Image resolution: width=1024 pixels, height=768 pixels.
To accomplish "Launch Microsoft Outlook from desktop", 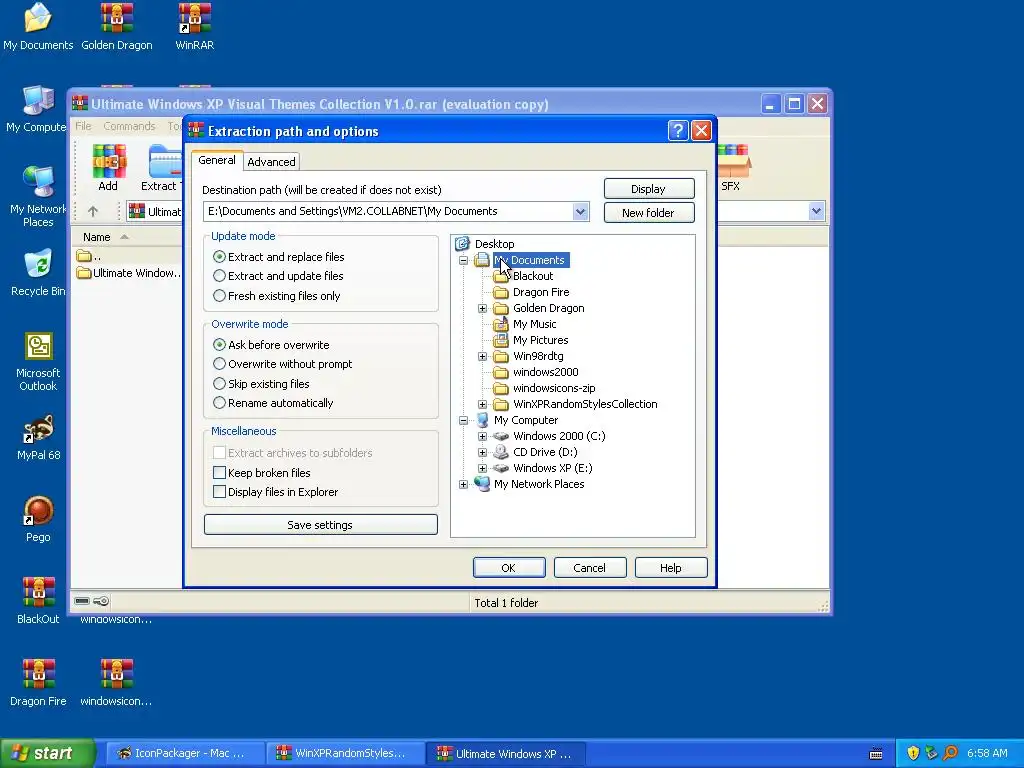I will click(x=38, y=362).
